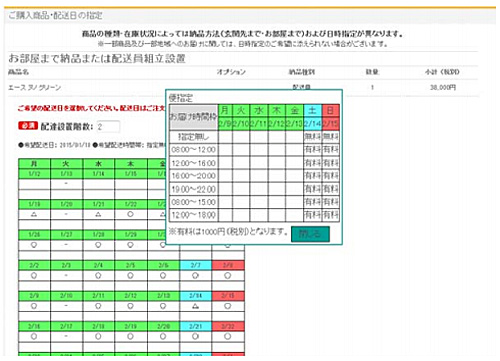
Task: Choose the circle mark under 2/15
Action: (227, 306)
